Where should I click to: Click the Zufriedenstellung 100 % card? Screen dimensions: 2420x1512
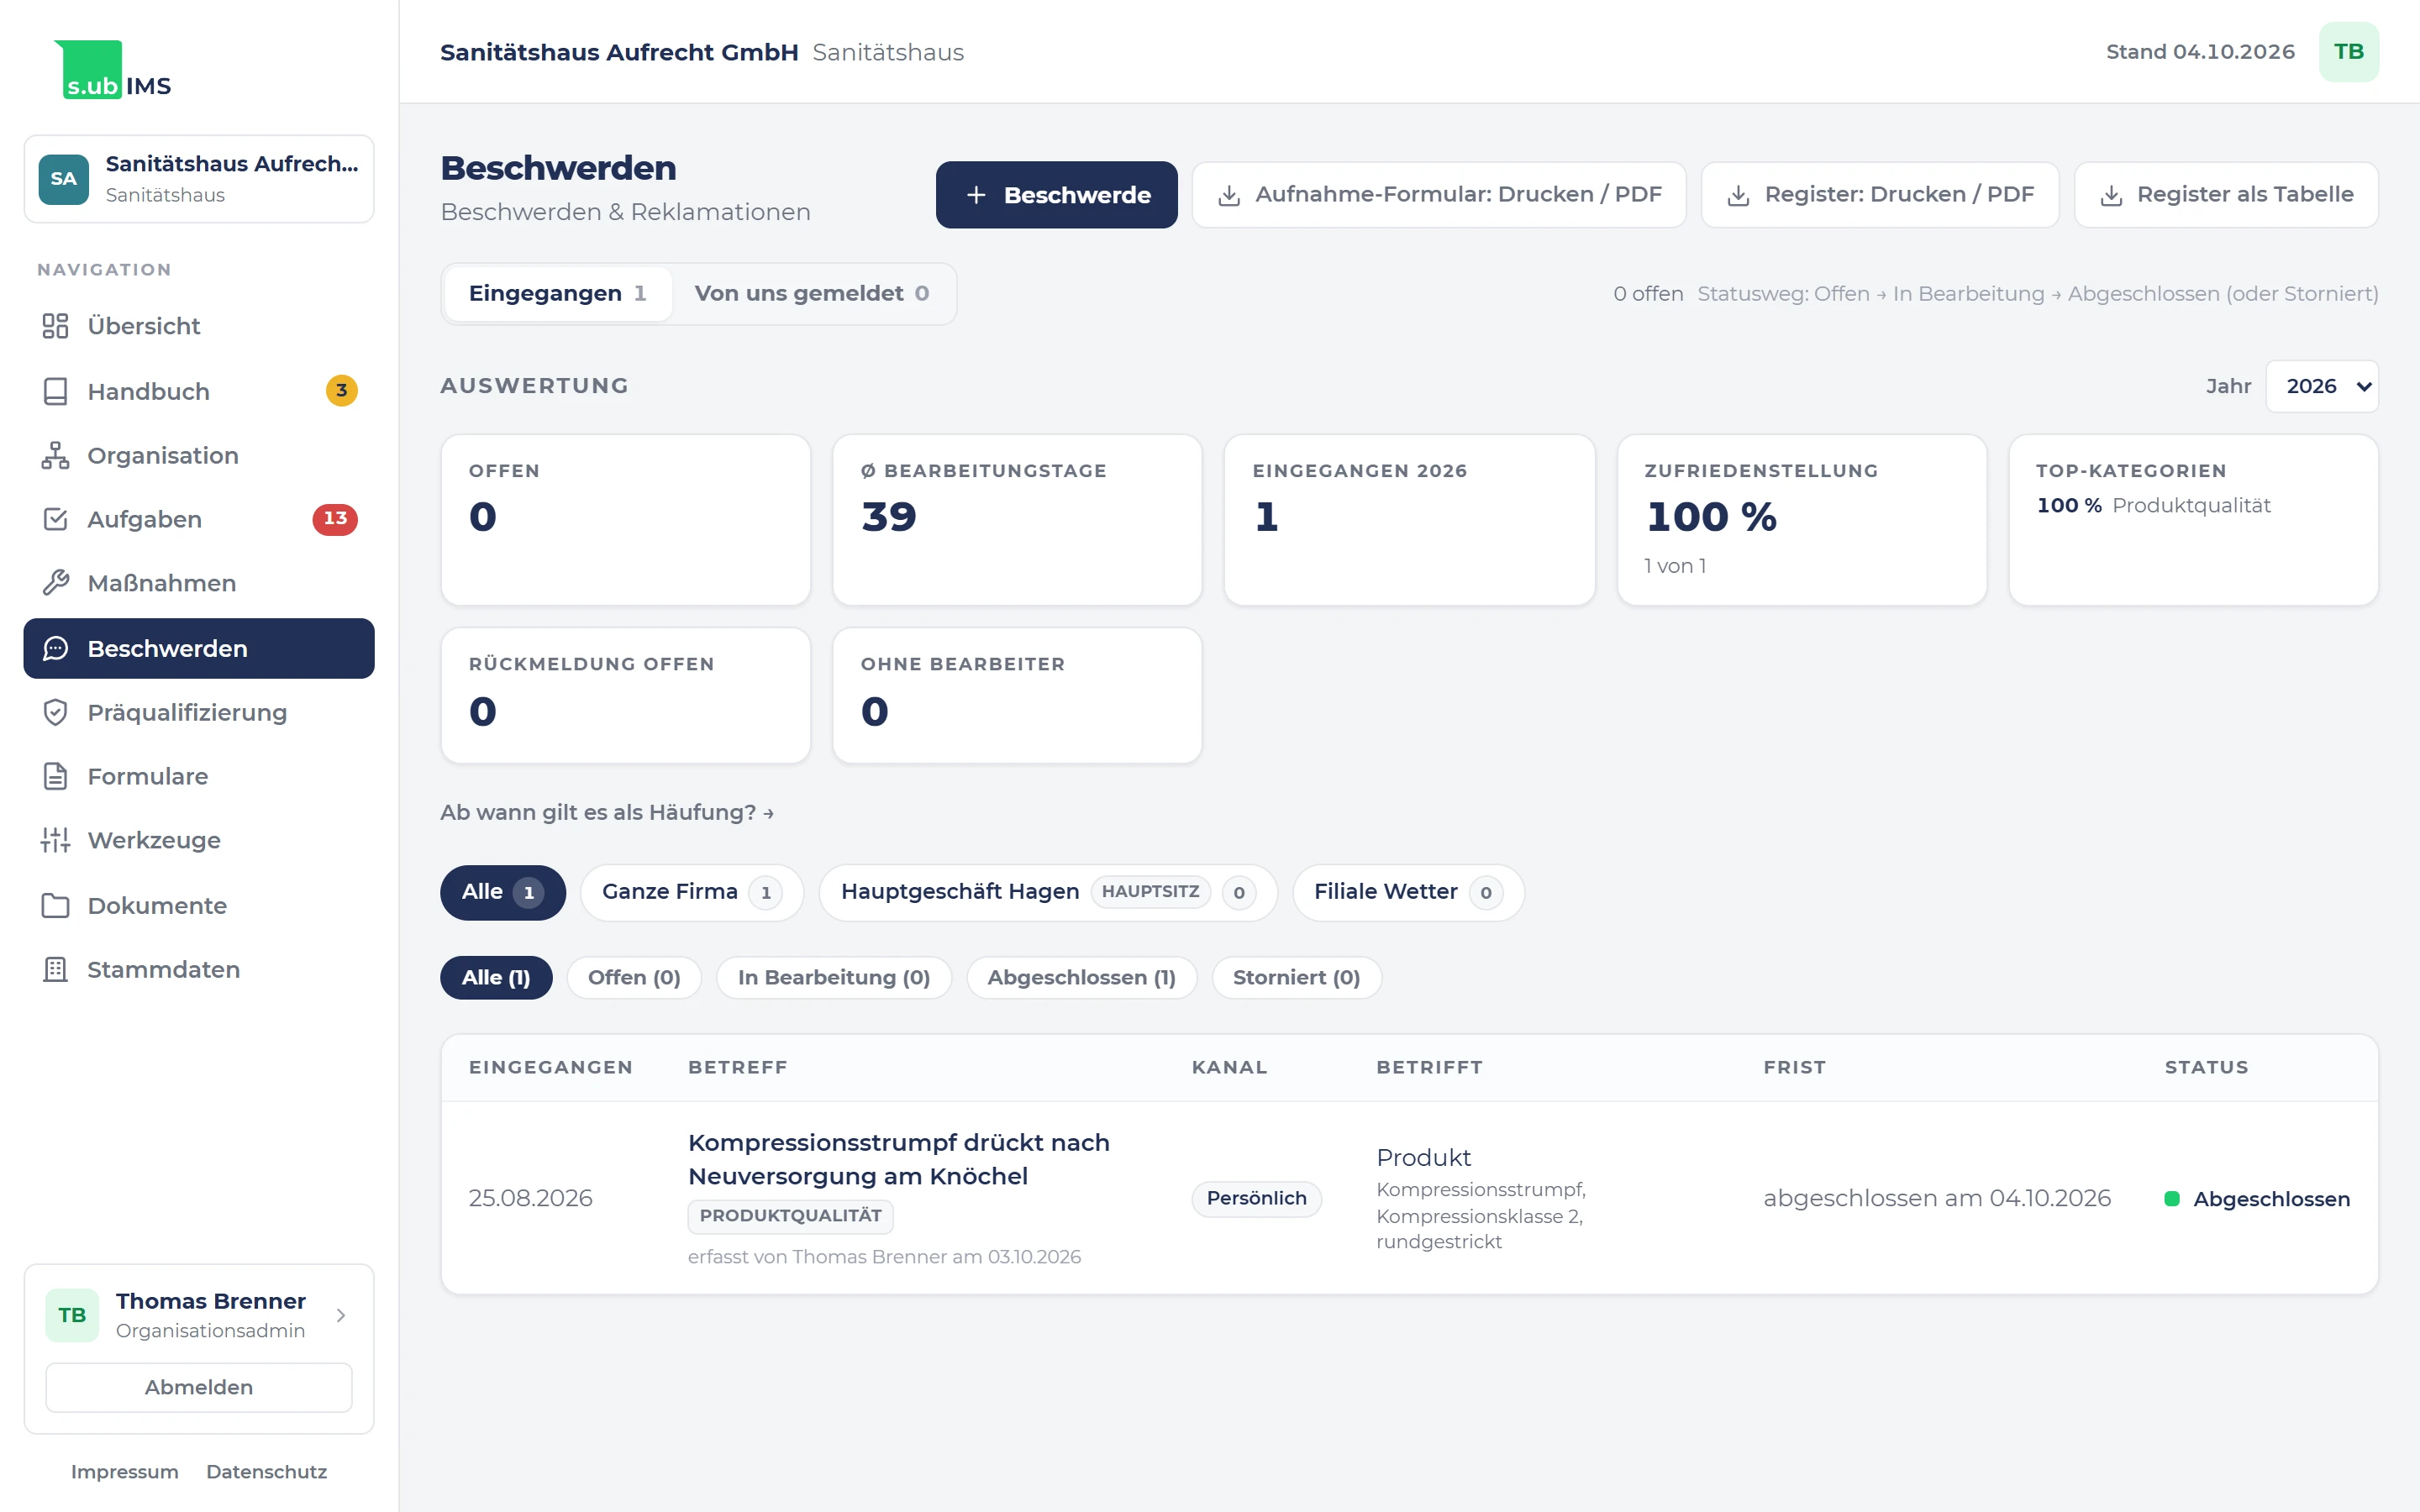coord(1801,519)
